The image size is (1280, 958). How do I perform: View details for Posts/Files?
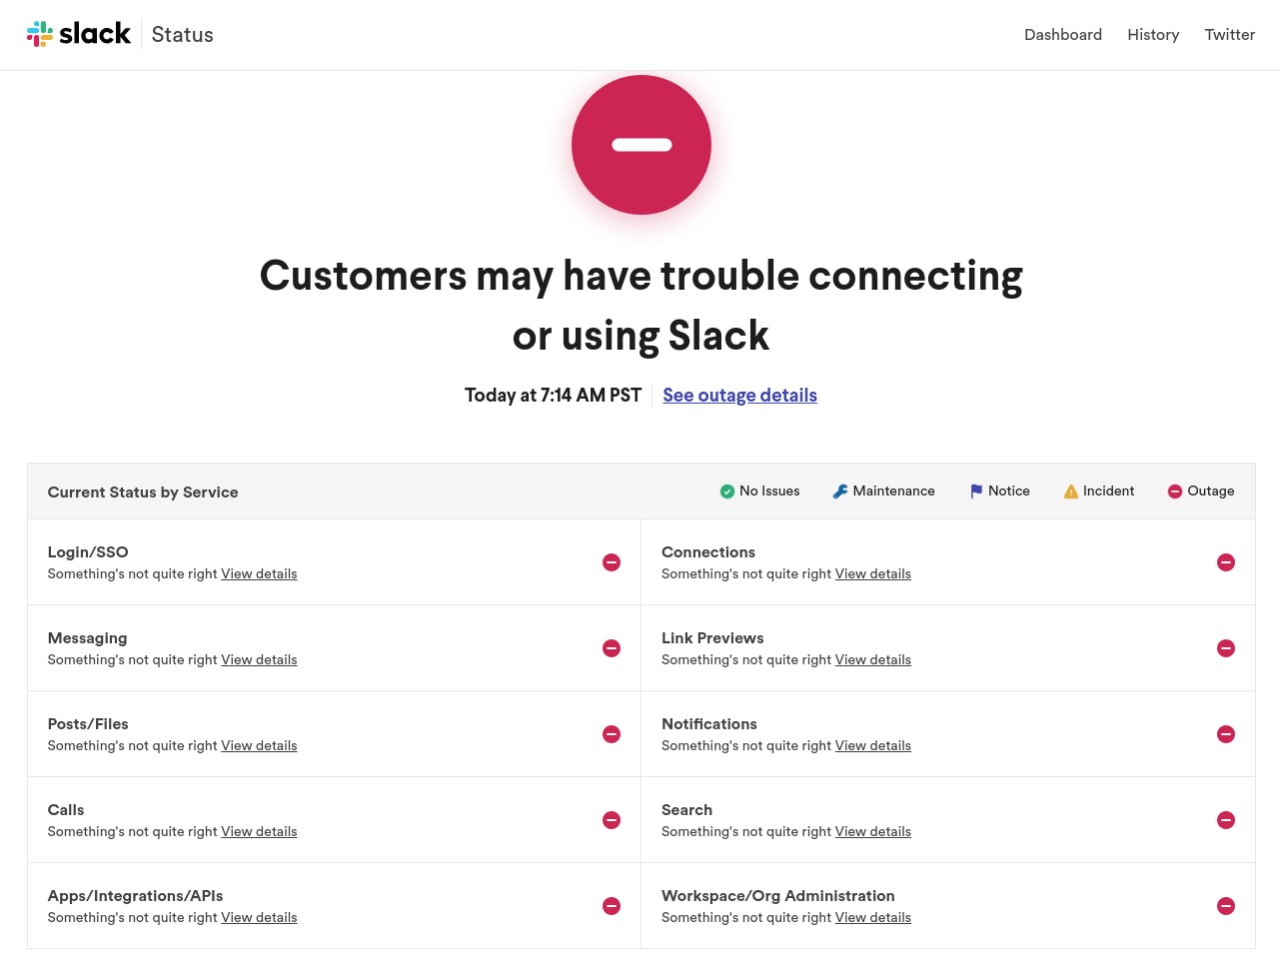[259, 746]
